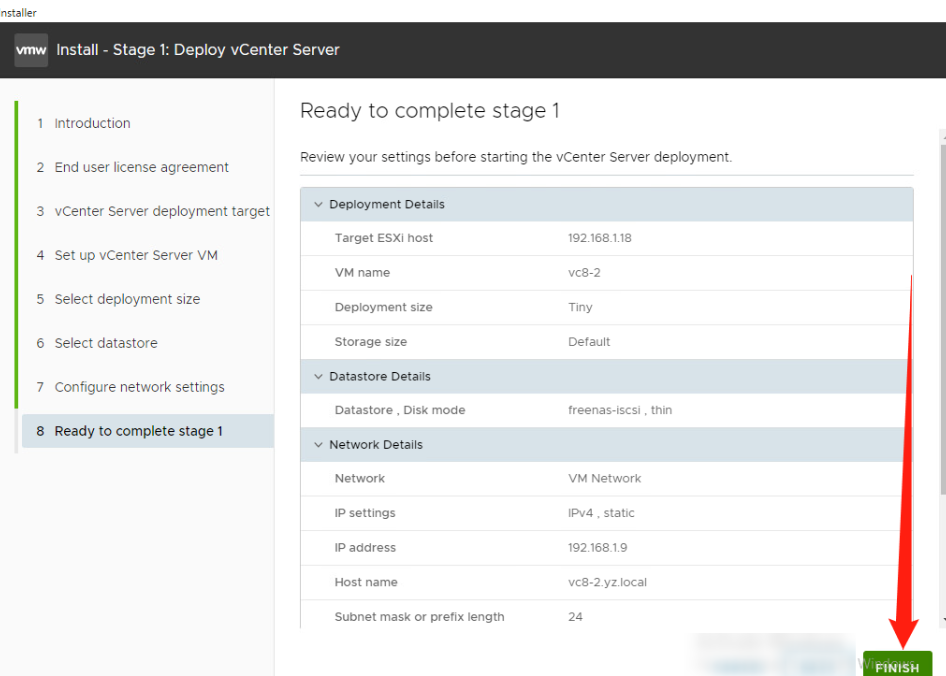Viewport: 946px width, 676px height.
Task: Select the Configure network settings step
Action: (139, 387)
